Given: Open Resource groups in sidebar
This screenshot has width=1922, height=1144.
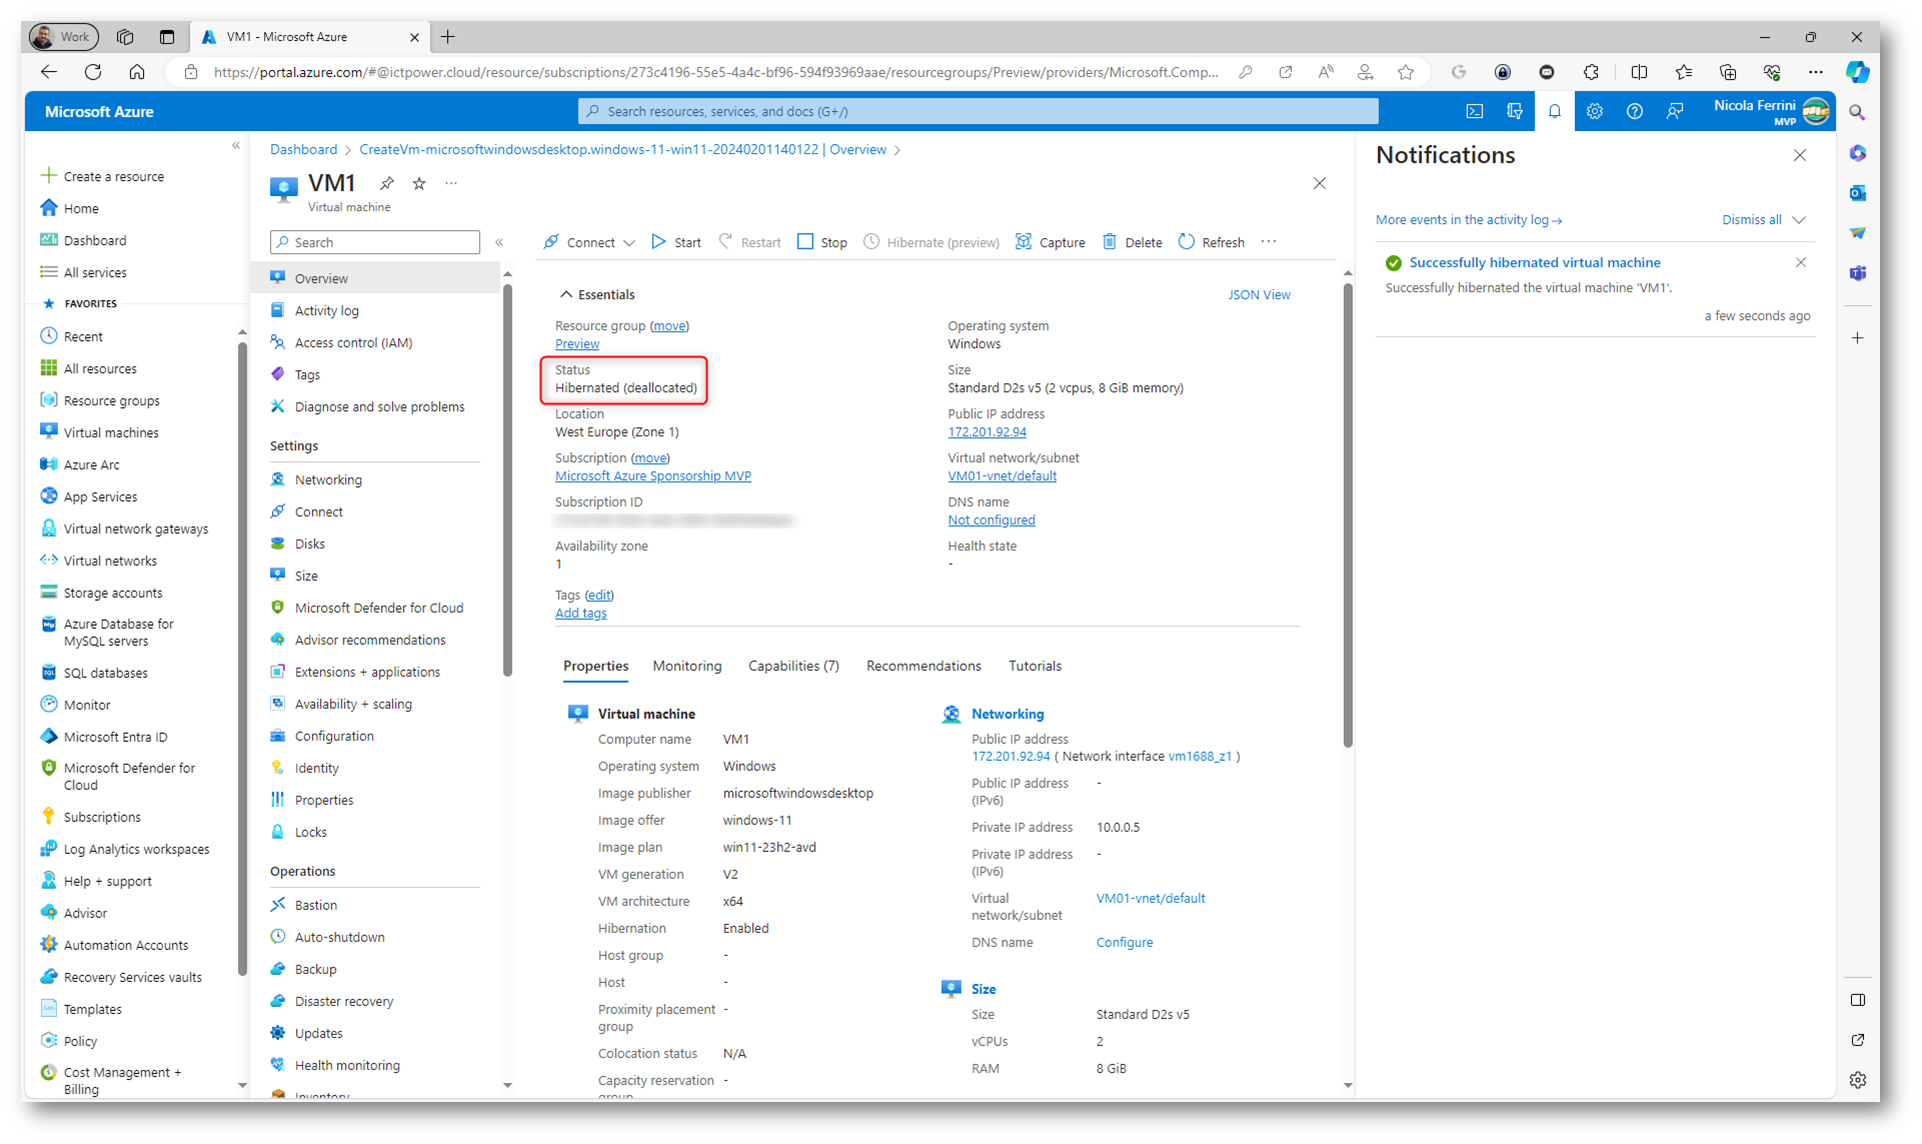Looking at the screenshot, I should [111, 401].
